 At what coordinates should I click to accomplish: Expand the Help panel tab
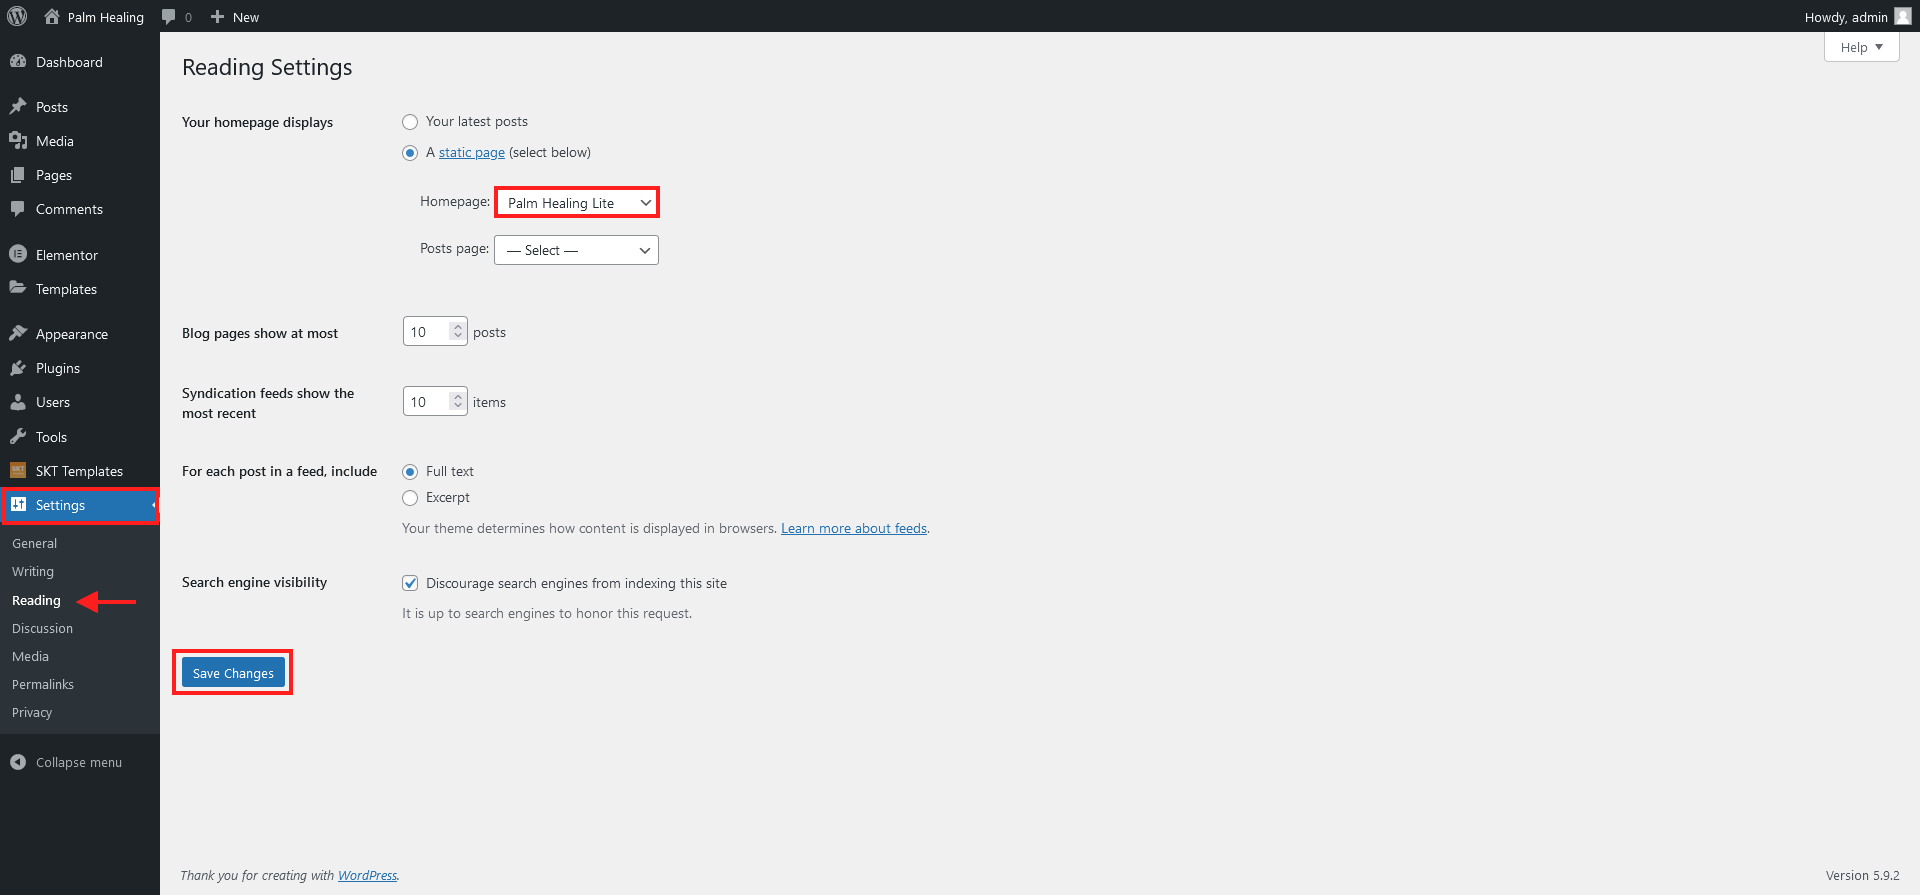(x=1861, y=47)
